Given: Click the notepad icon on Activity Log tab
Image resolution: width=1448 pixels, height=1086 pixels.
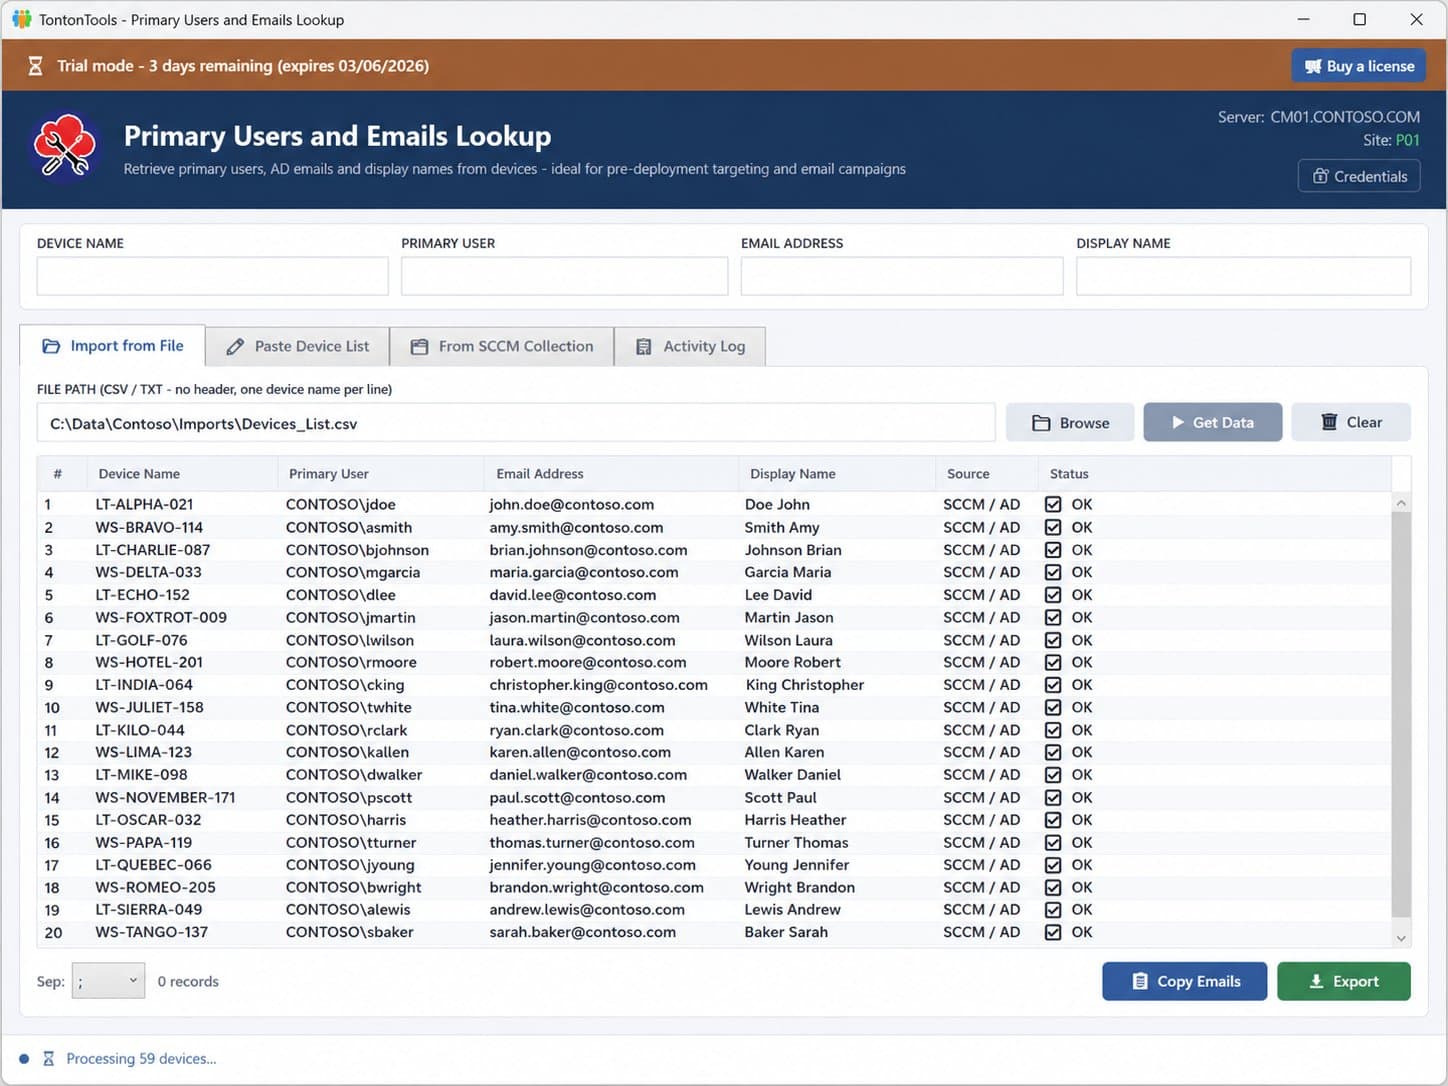Looking at the screenshot, I should [x=644, y=346].
